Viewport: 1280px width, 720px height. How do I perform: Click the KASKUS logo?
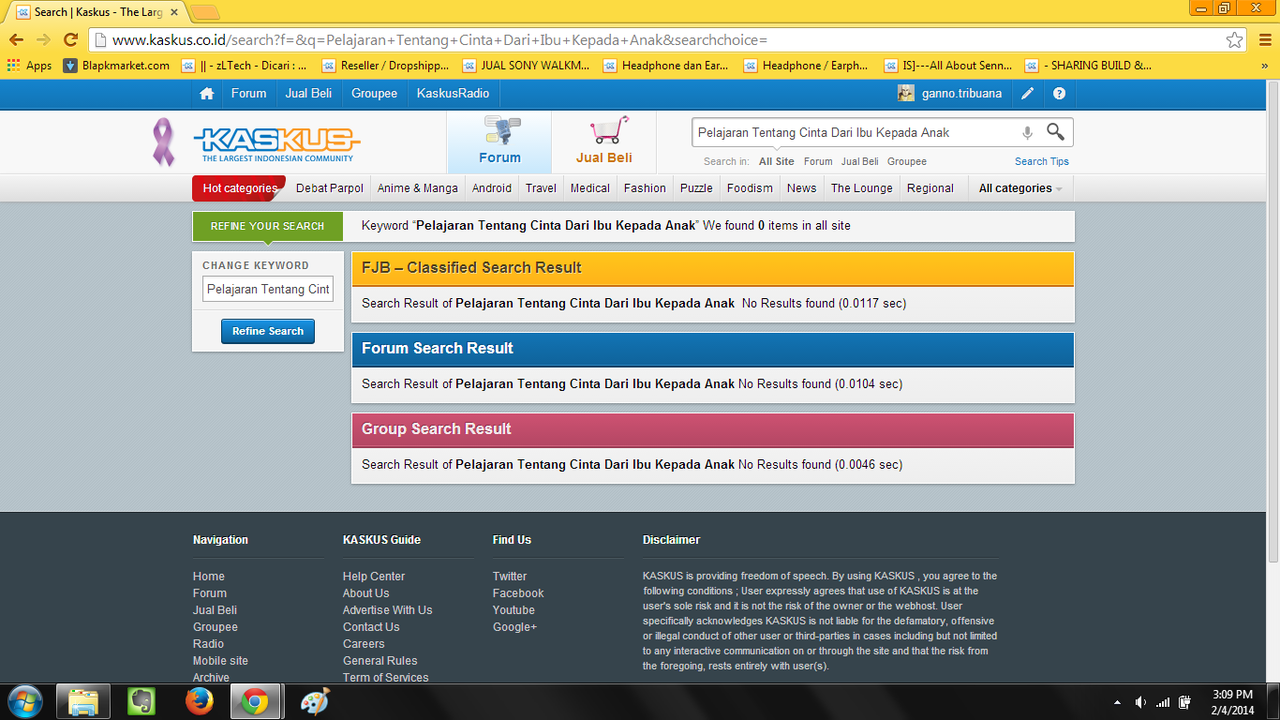(x=276, y=145)
